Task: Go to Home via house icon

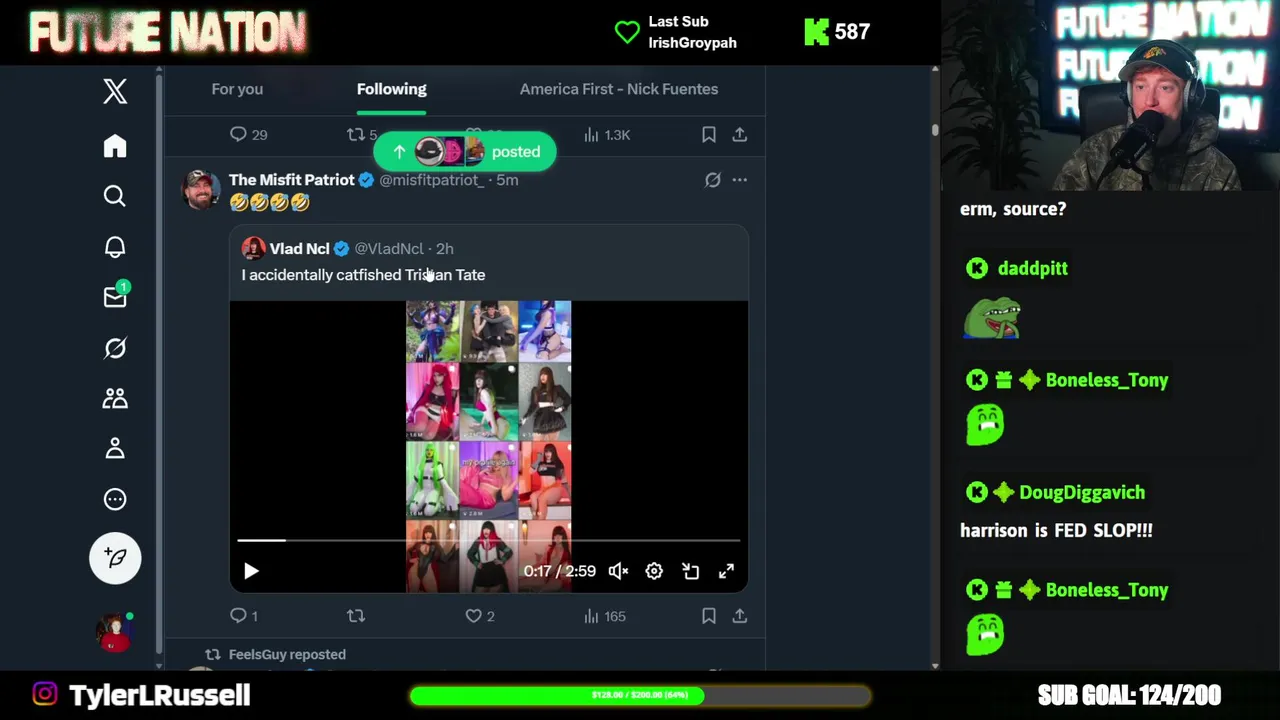Action: (x=115, y=146)
